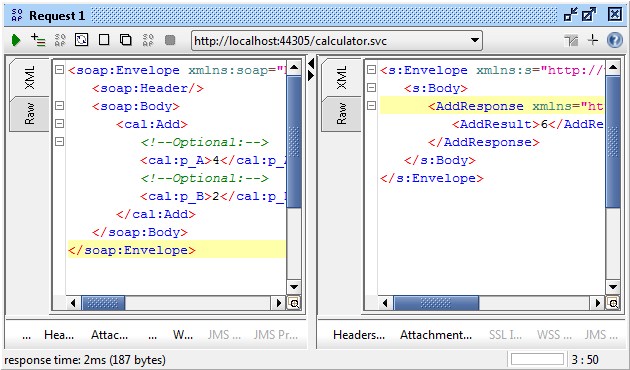Open the response WSS ... tab
Screen dimensions: 630x370
[x=554, y=335]
